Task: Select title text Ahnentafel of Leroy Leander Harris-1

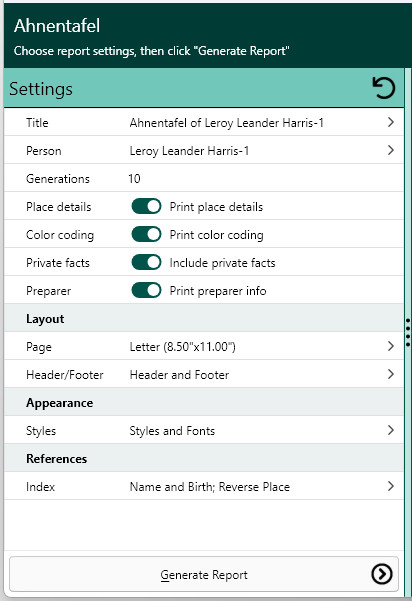Action: click(227, 123)
